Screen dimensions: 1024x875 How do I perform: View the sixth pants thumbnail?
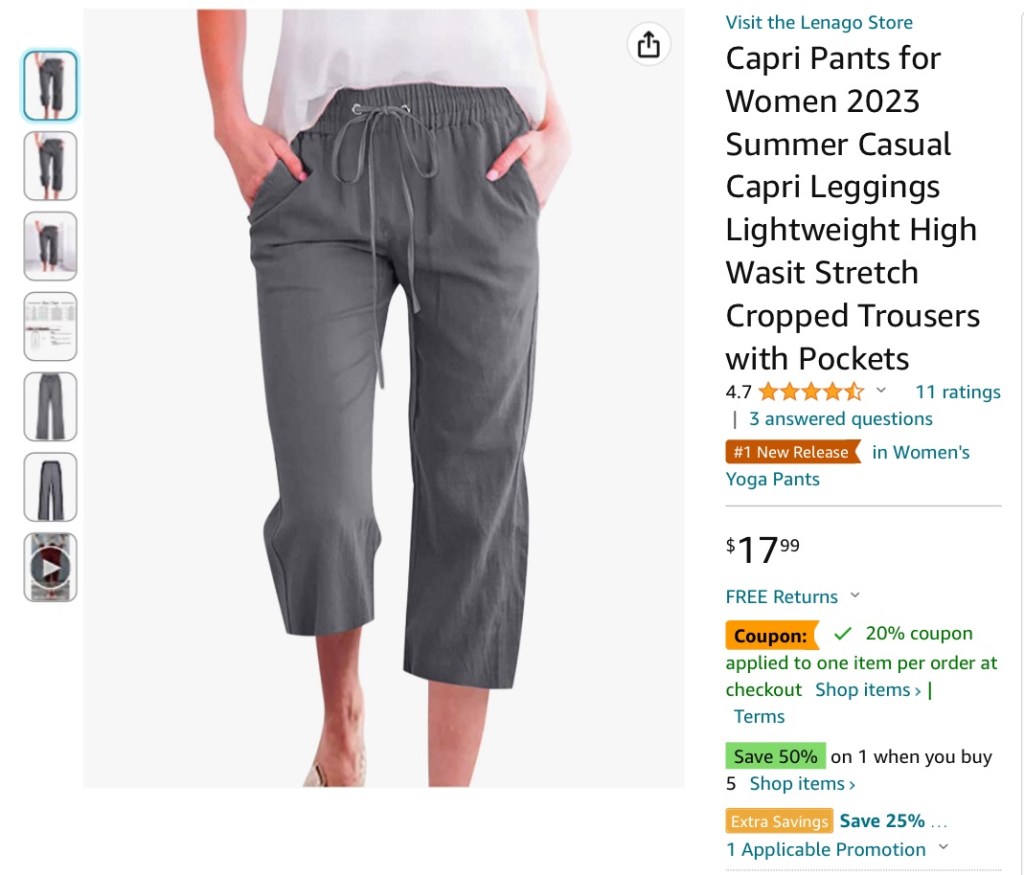(x=50, y=487)
